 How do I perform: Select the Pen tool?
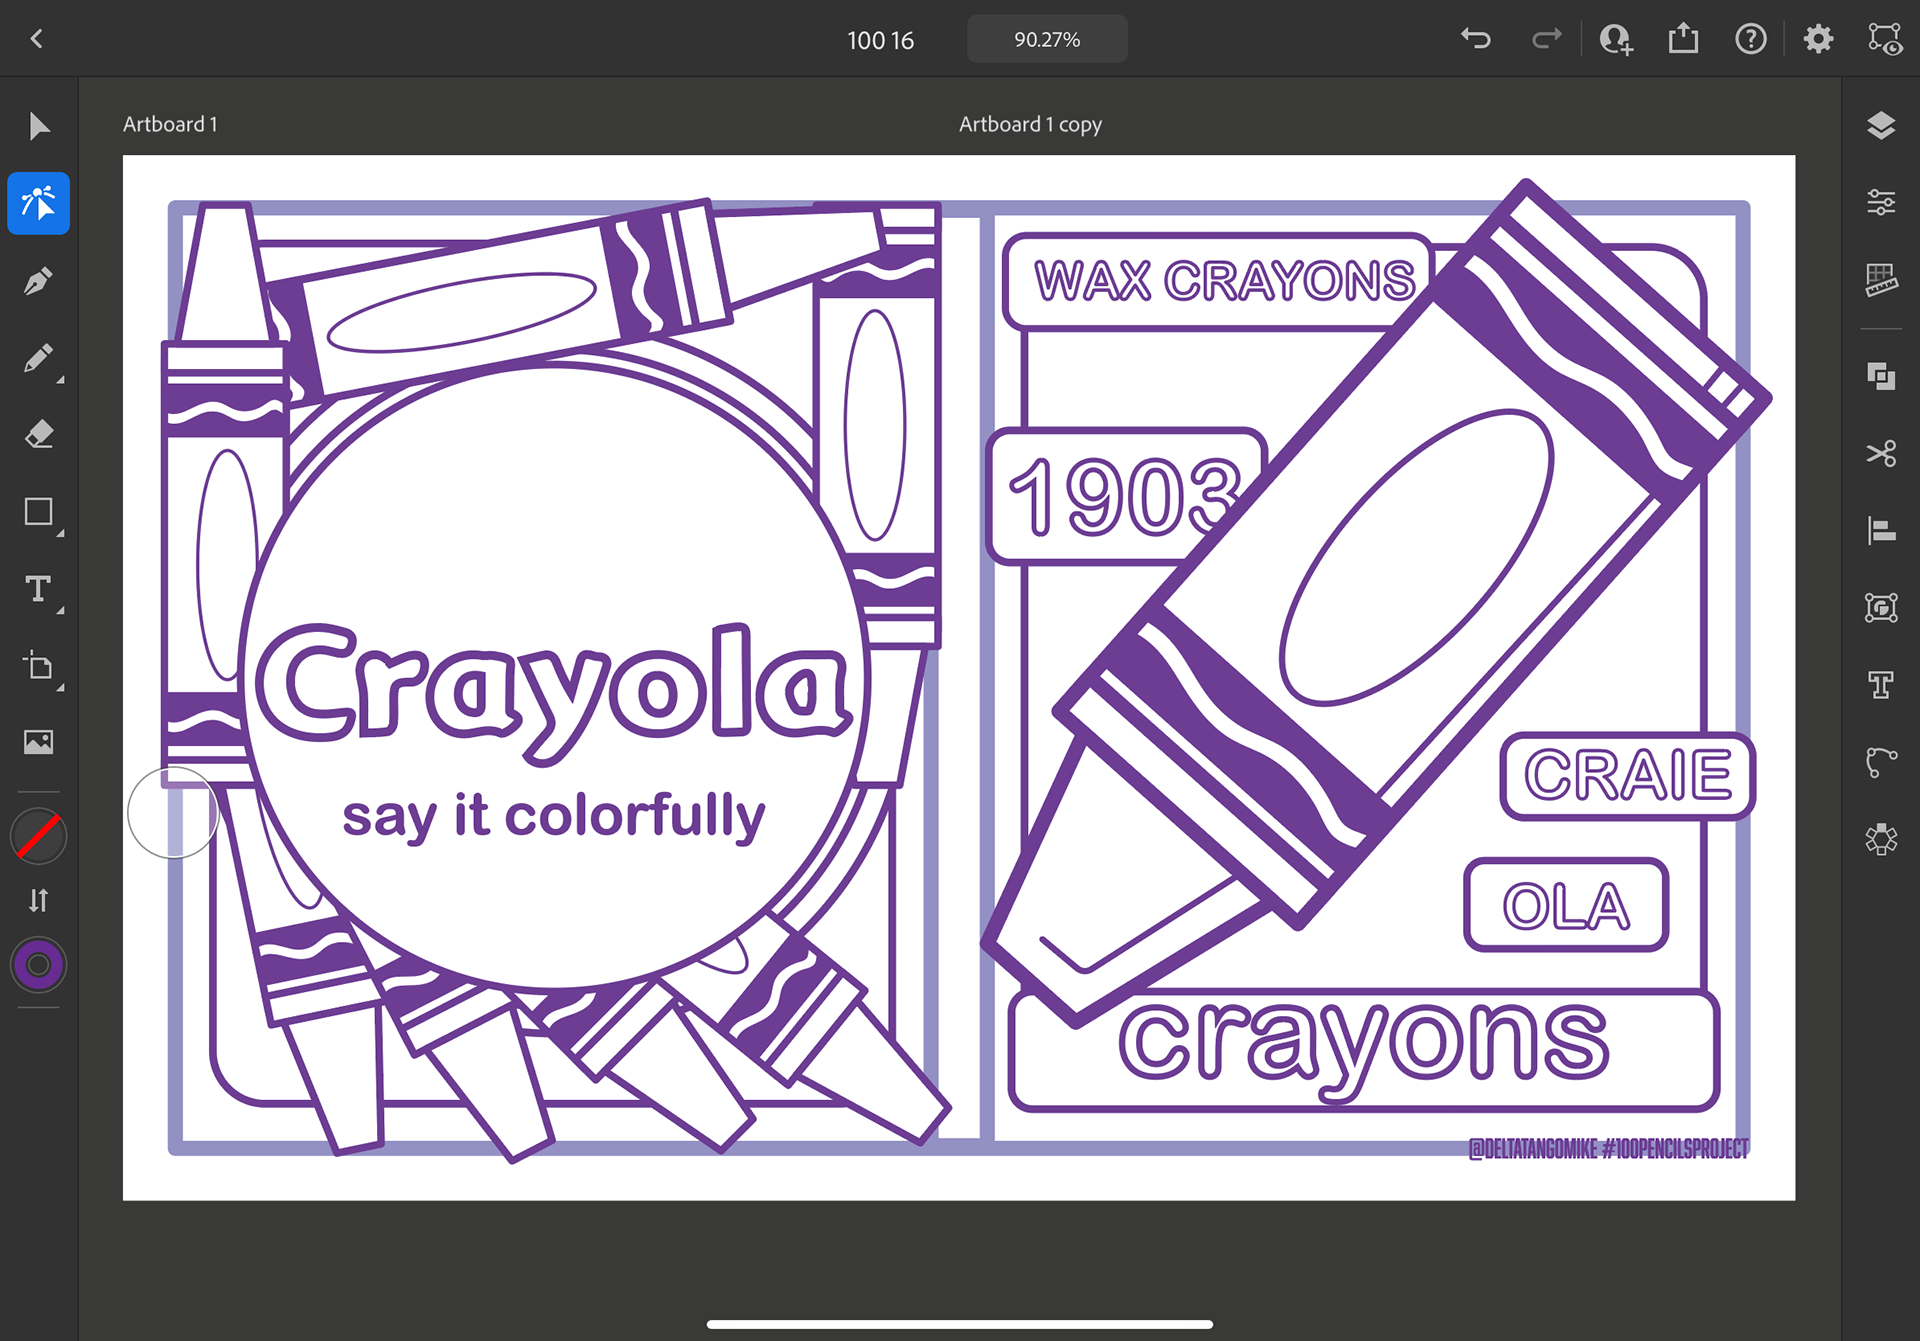tap(39, 281)
